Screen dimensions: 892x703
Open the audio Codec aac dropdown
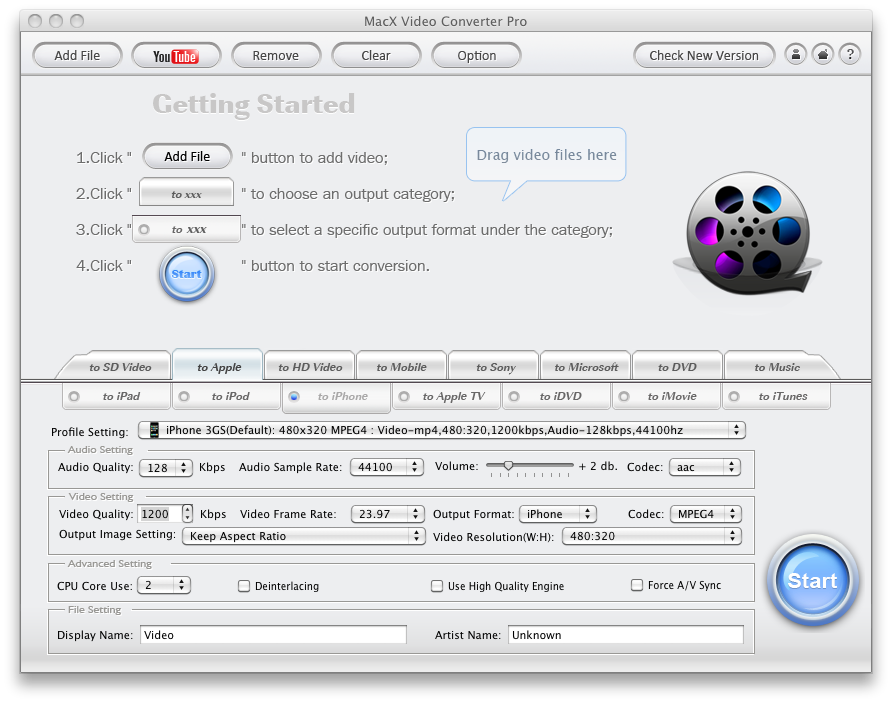coord(705,467)
